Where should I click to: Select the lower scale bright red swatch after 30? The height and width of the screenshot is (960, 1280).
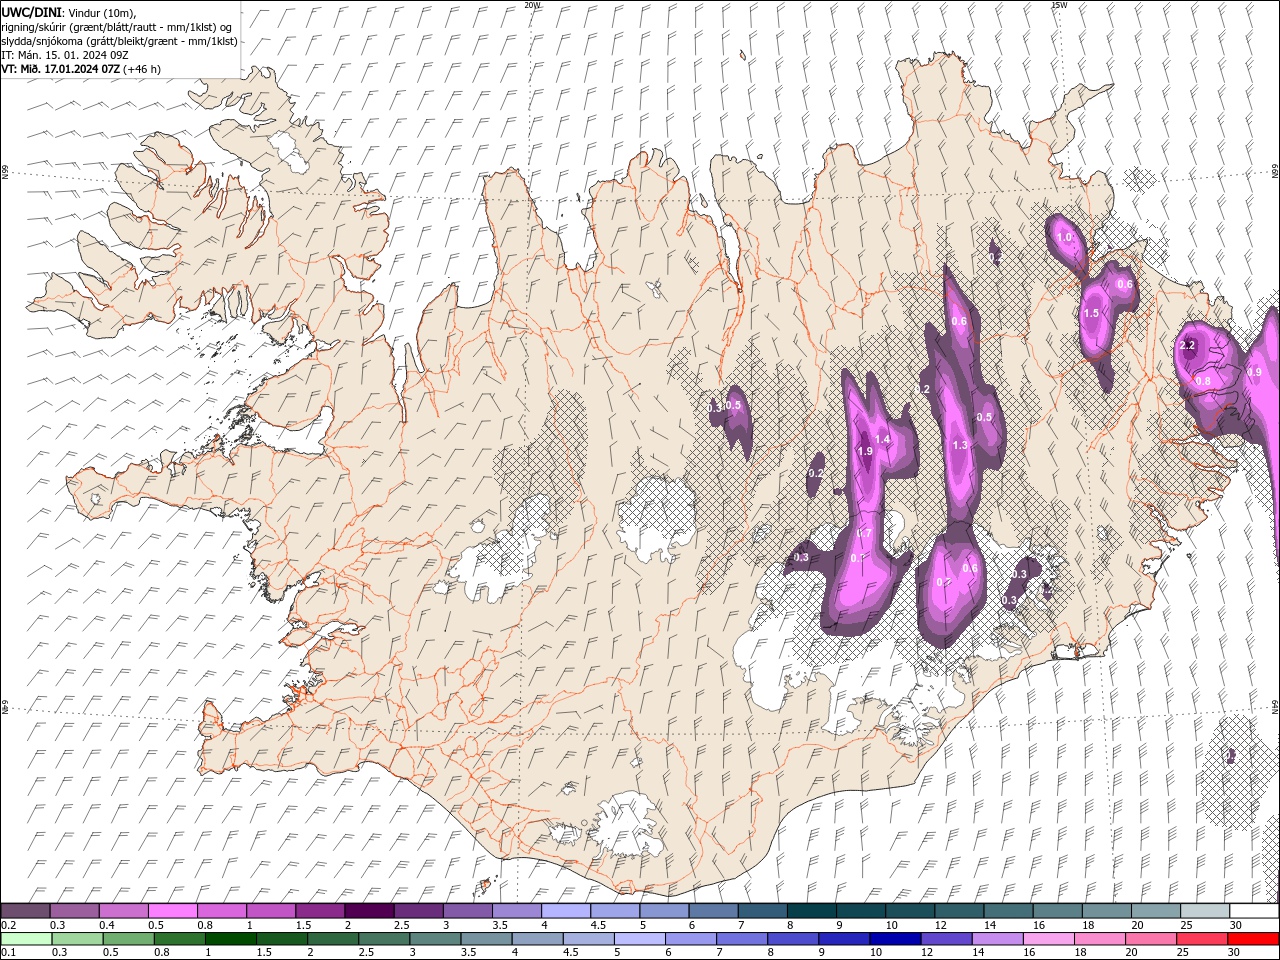tap(1253, 939)
